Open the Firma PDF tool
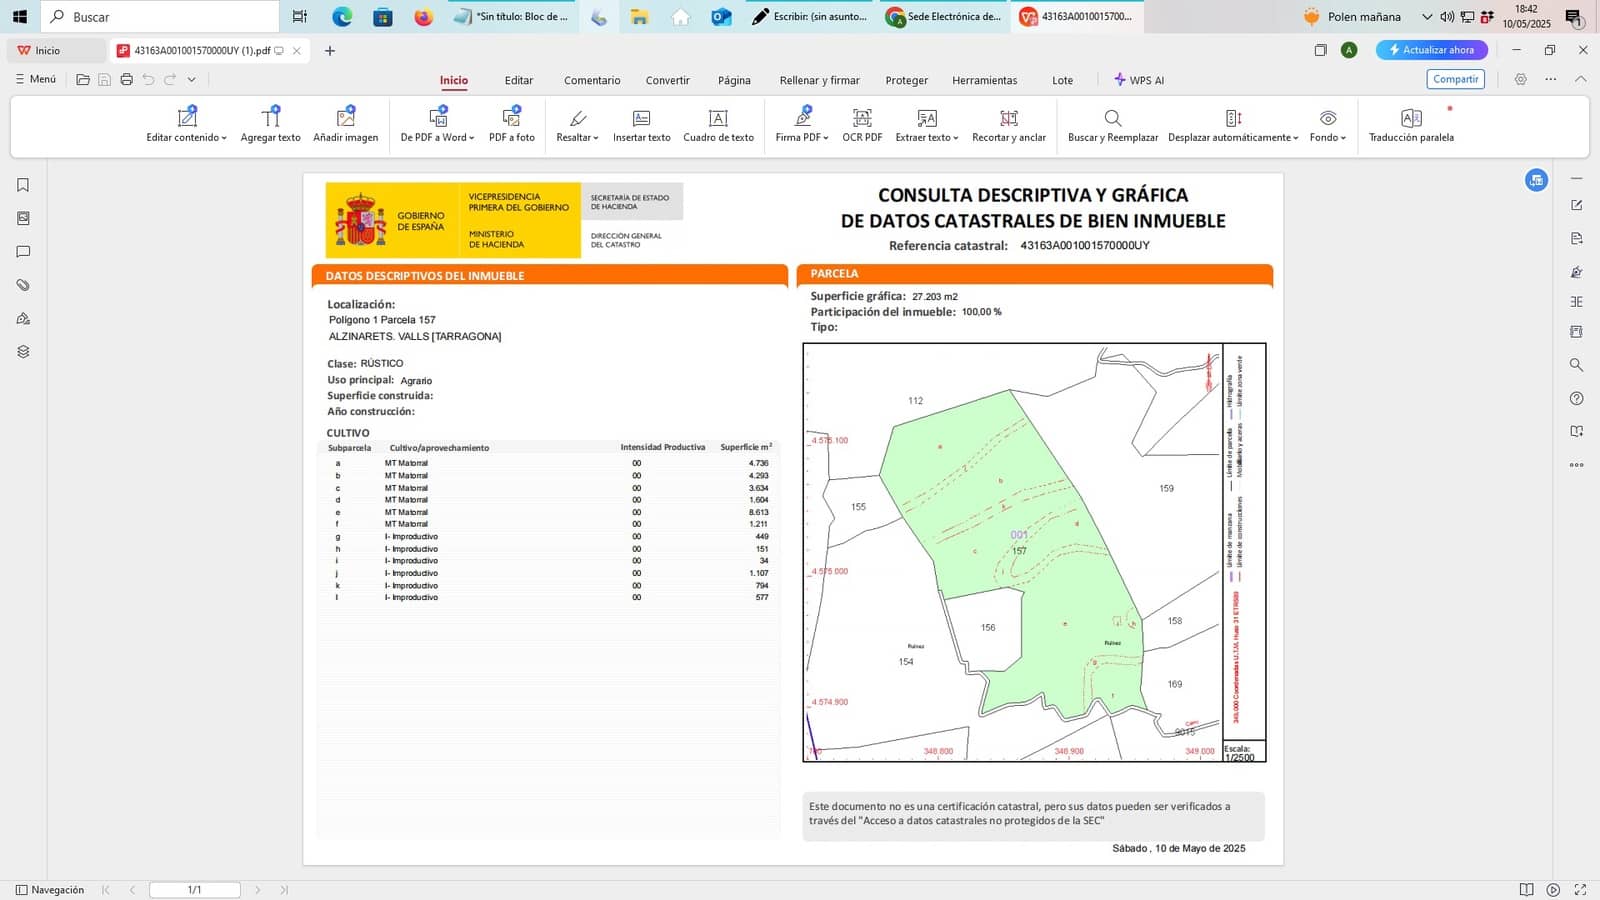The width and height of the screenshot is (1600, 900). pos(802,125)
